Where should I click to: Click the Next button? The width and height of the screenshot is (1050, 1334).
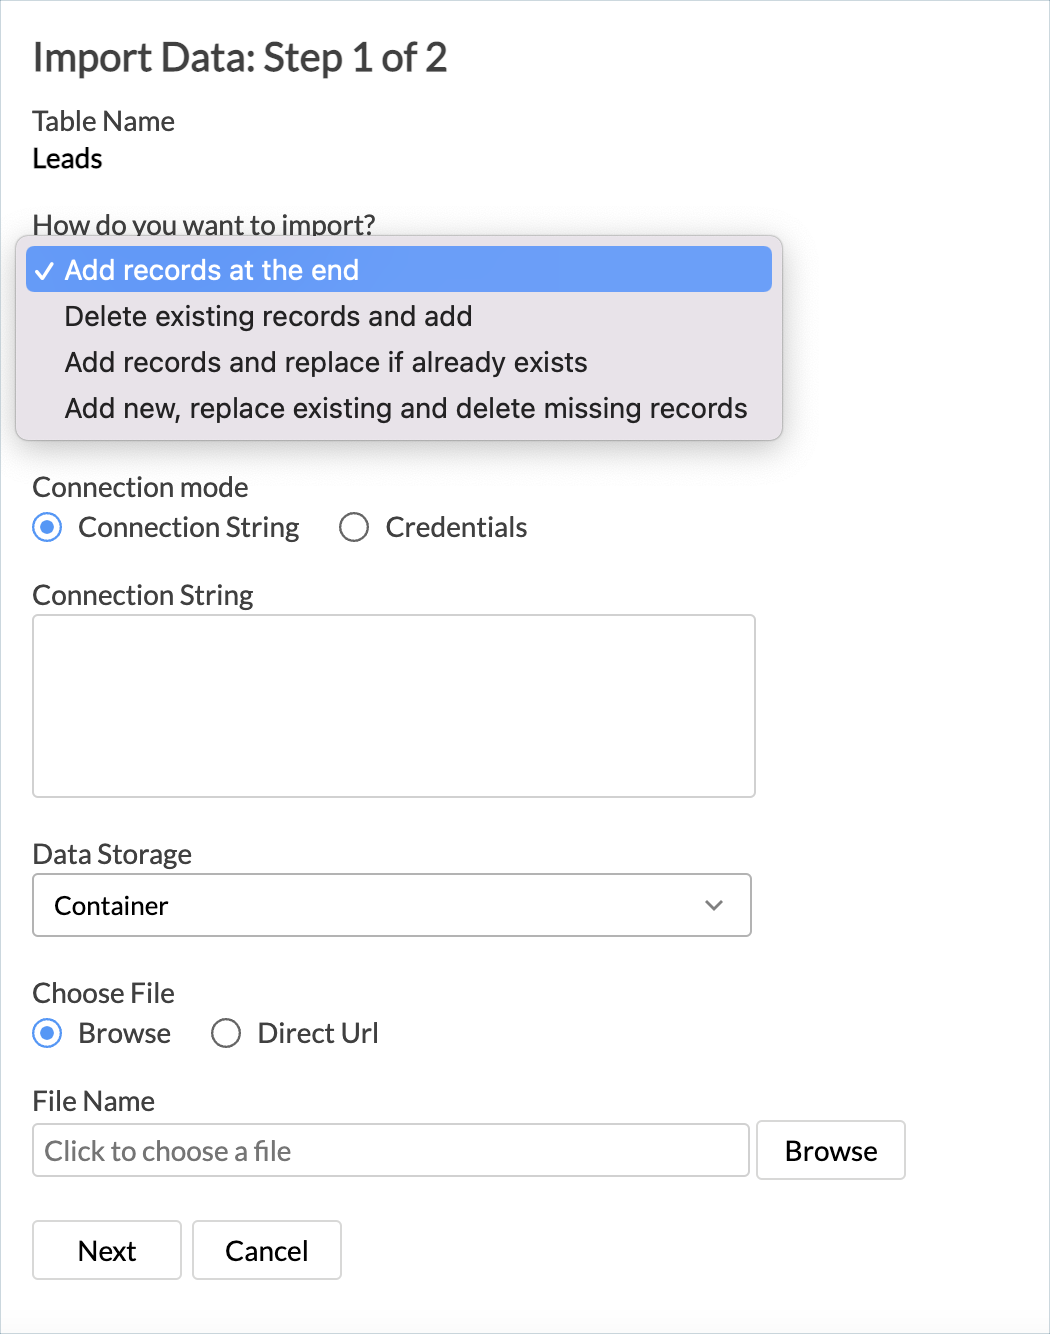click(x=106, y=1250)
